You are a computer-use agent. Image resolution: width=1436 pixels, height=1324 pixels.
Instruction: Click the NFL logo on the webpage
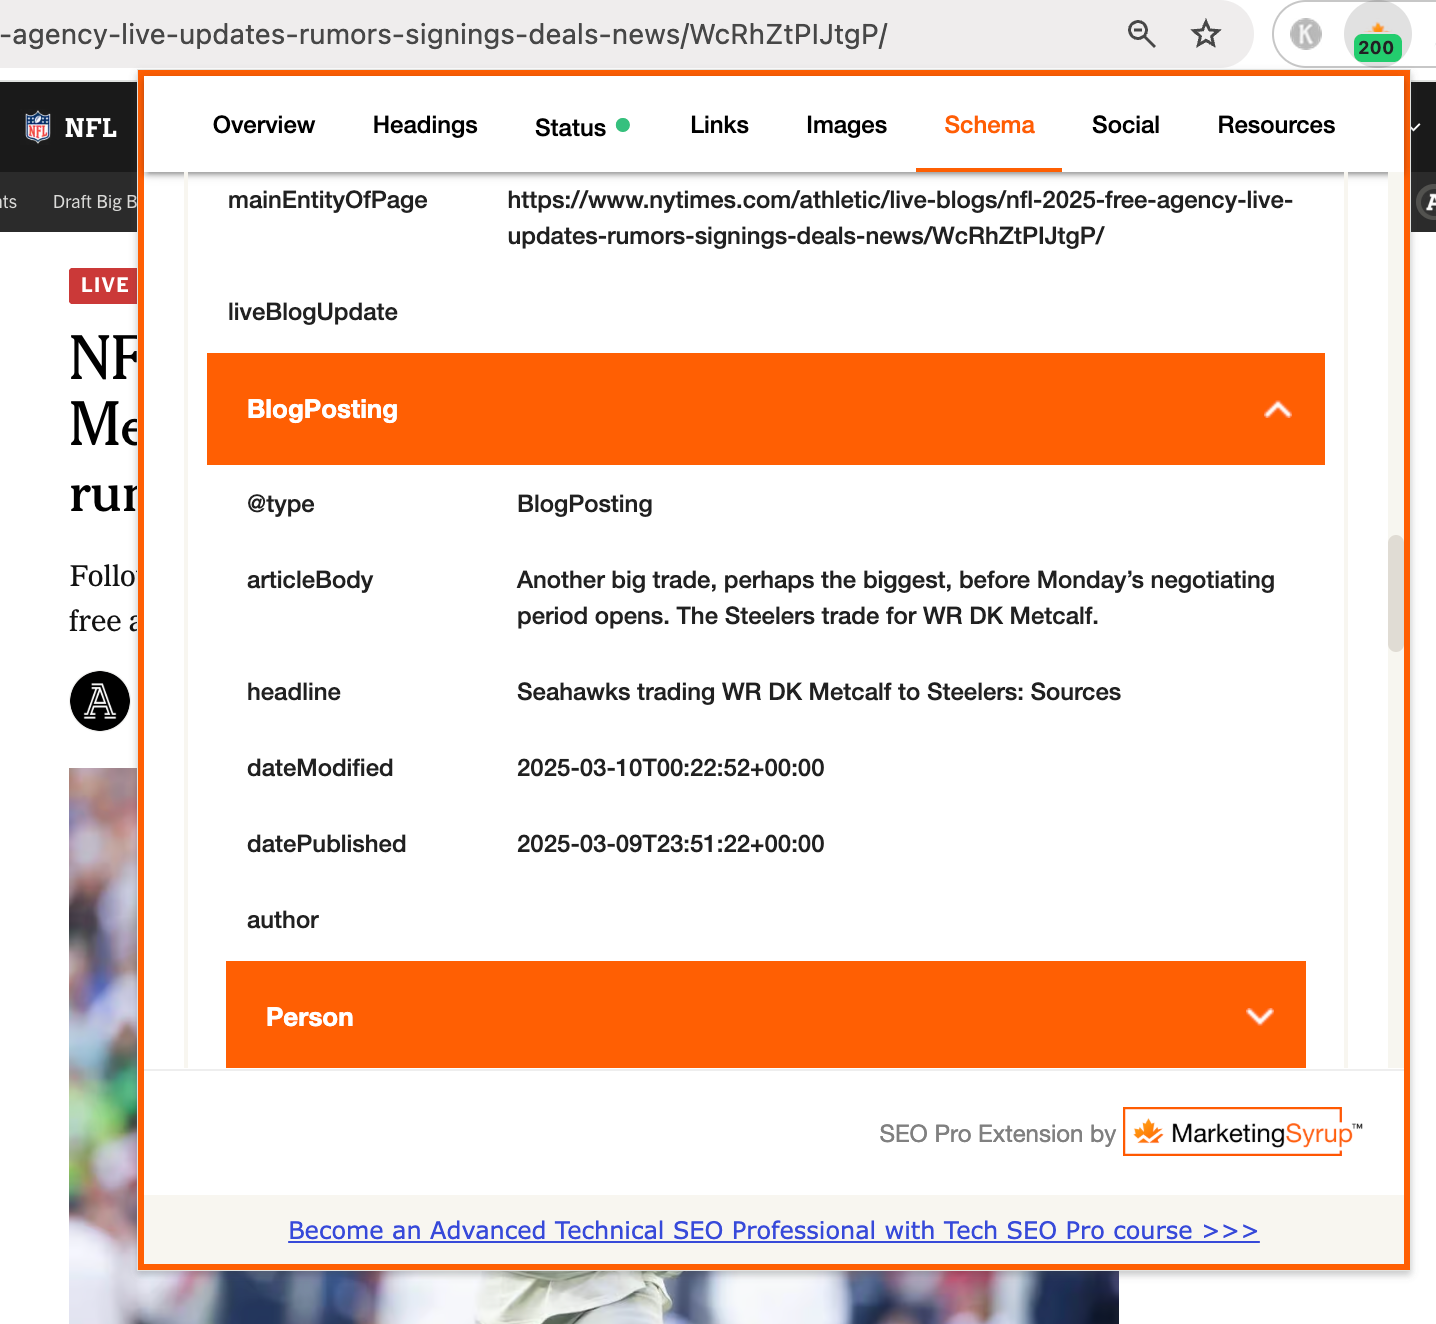[70, 127]
